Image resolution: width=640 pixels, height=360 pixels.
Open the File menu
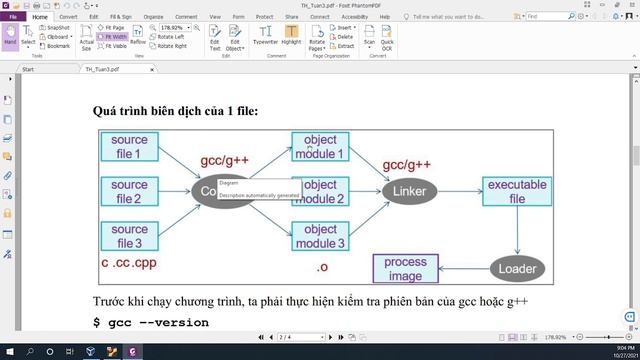[13, 17]
